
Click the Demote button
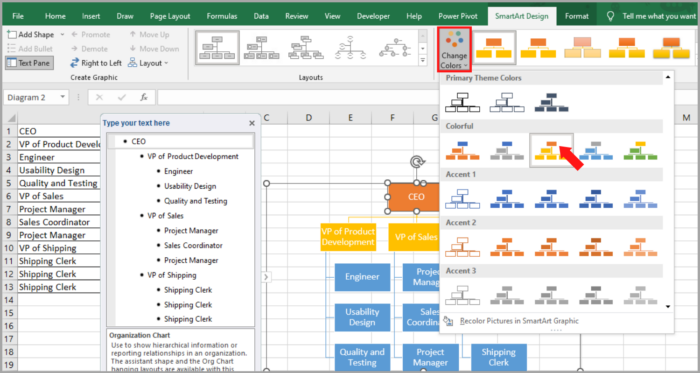pyautogui.click(x=89, y=49)
